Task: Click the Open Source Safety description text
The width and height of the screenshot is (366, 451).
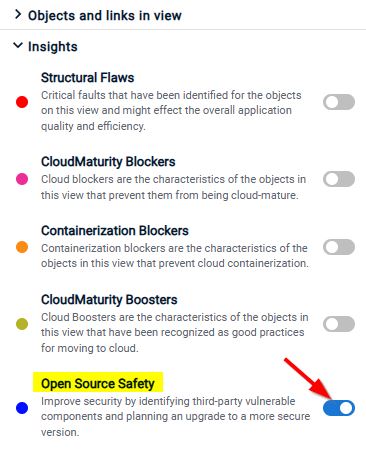Action: (175, 417)
